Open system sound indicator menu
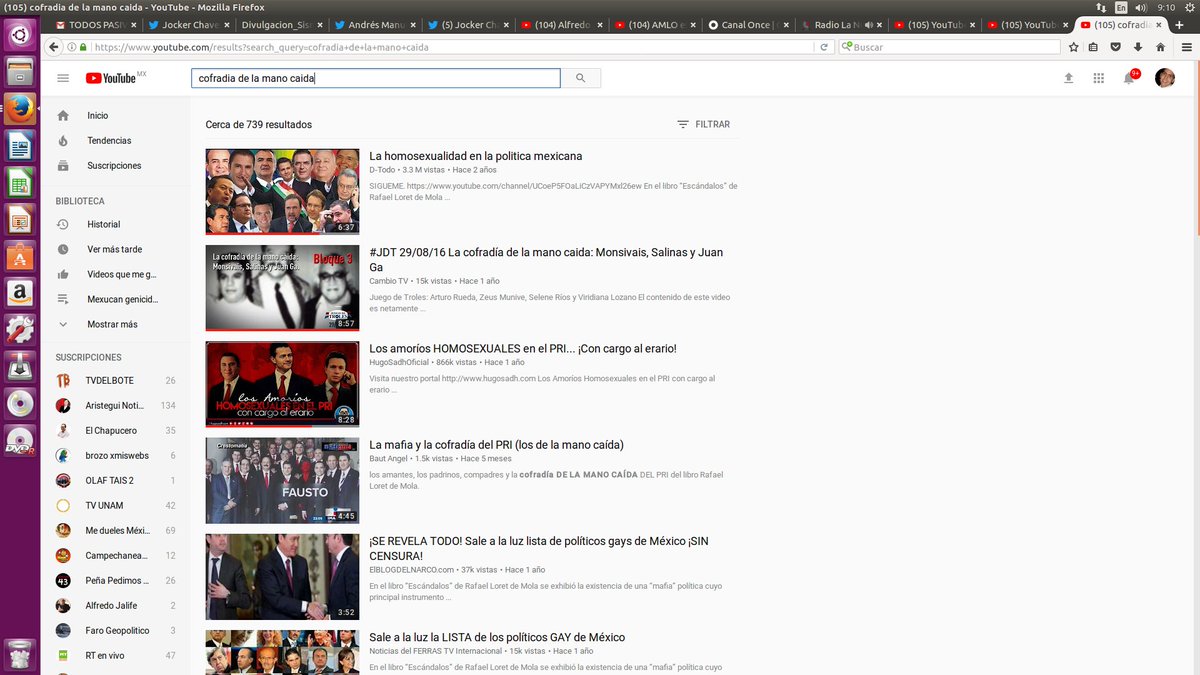1200x675 pixels. tap(1140, 7)
